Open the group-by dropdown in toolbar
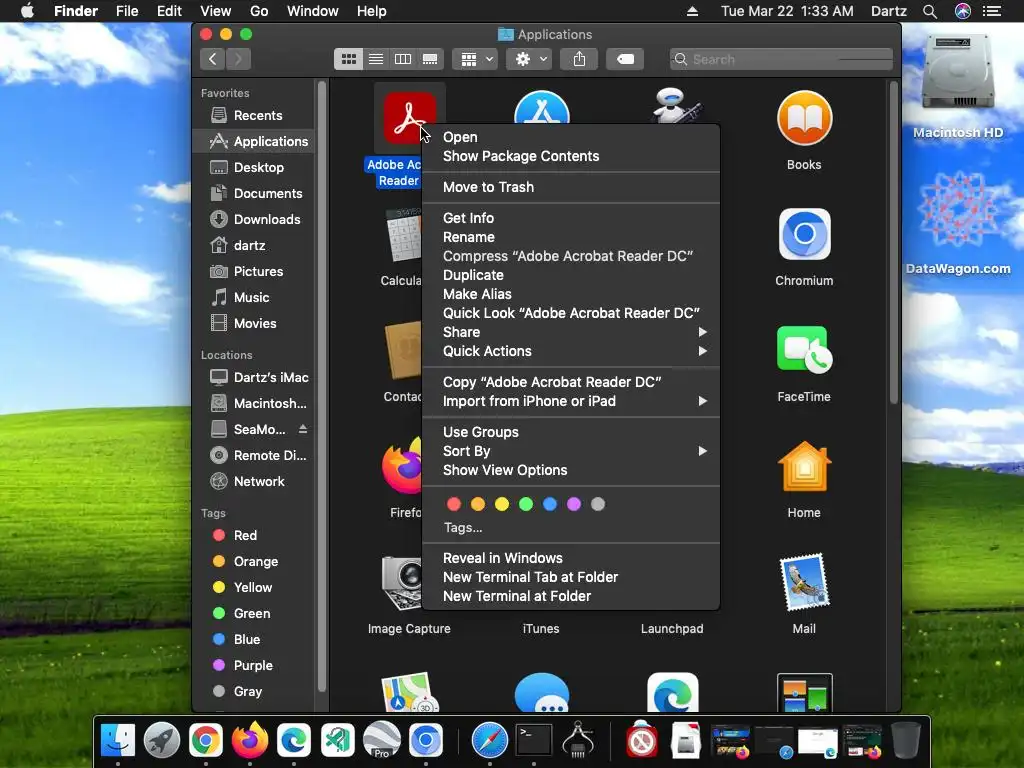 [x=475, y=59]
